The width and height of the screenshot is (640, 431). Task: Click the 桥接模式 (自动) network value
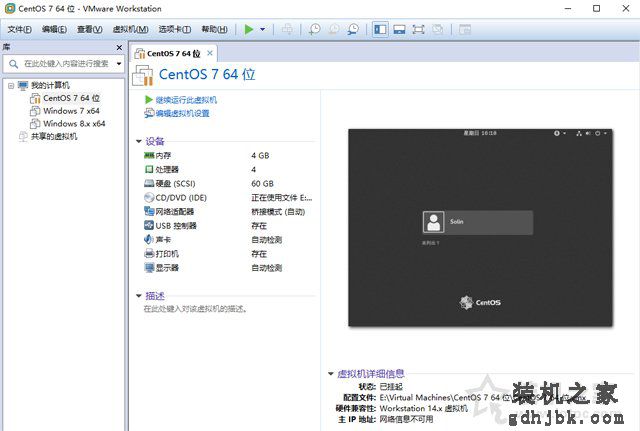(278, 211)
